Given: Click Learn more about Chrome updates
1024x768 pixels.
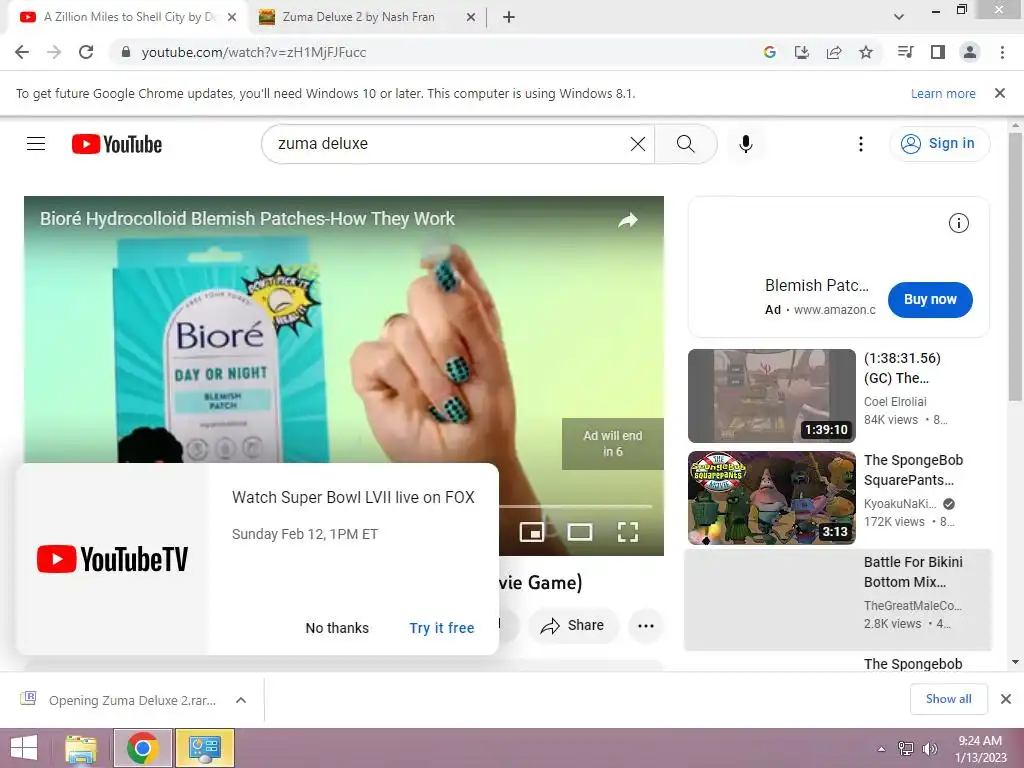Looking at the screenshot, I should (943, 93).
